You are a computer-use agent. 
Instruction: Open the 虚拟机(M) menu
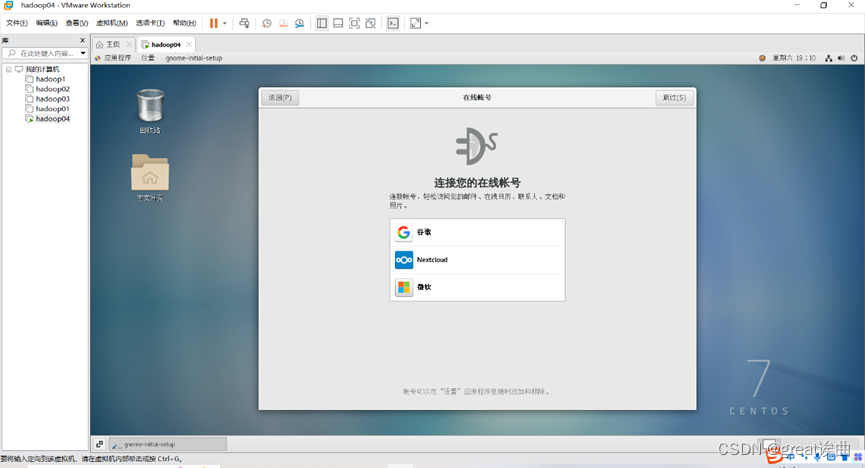pos(112,23)
